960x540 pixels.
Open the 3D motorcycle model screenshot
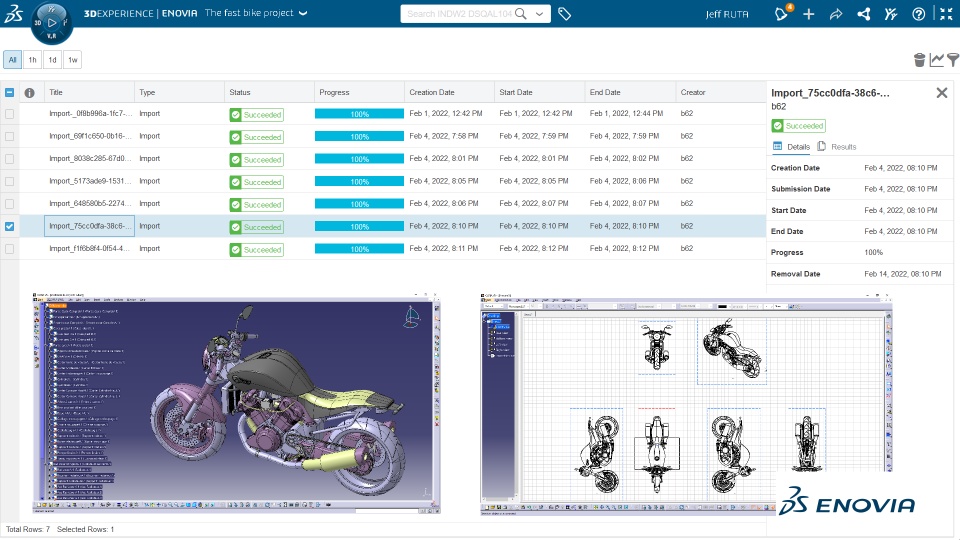coord(236,403)
